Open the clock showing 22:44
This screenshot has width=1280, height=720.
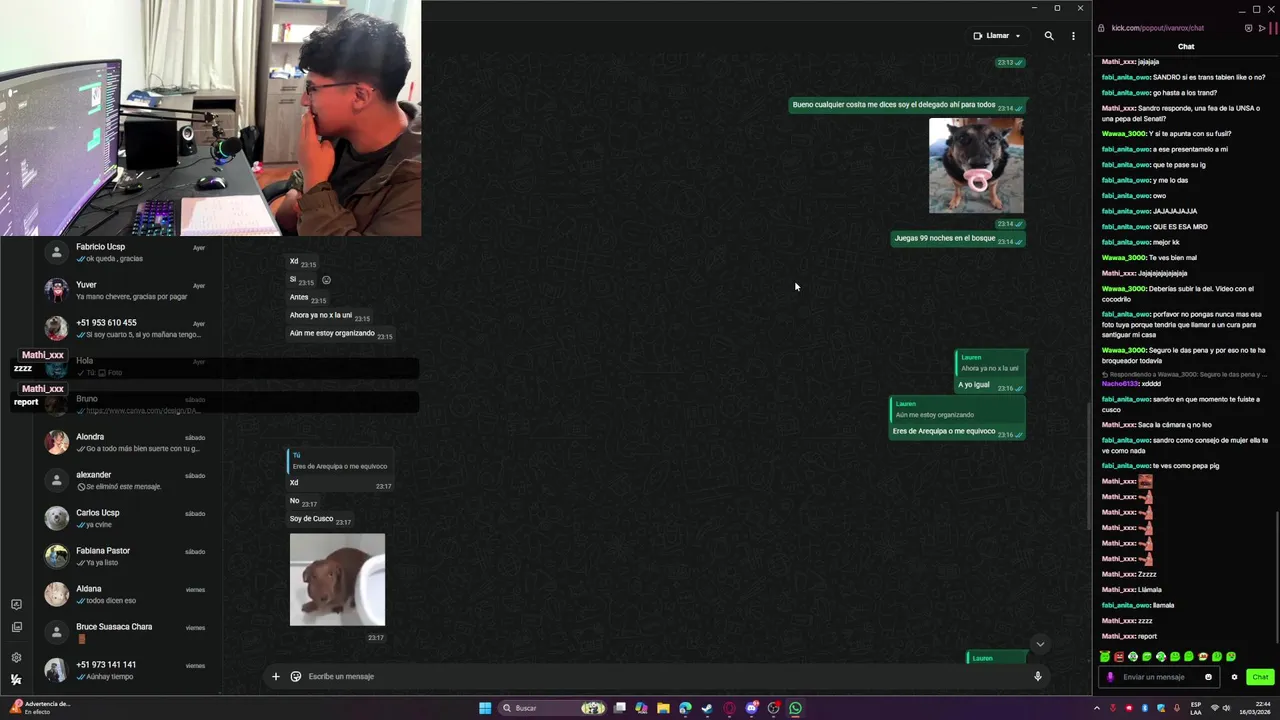click(1256, 708)
